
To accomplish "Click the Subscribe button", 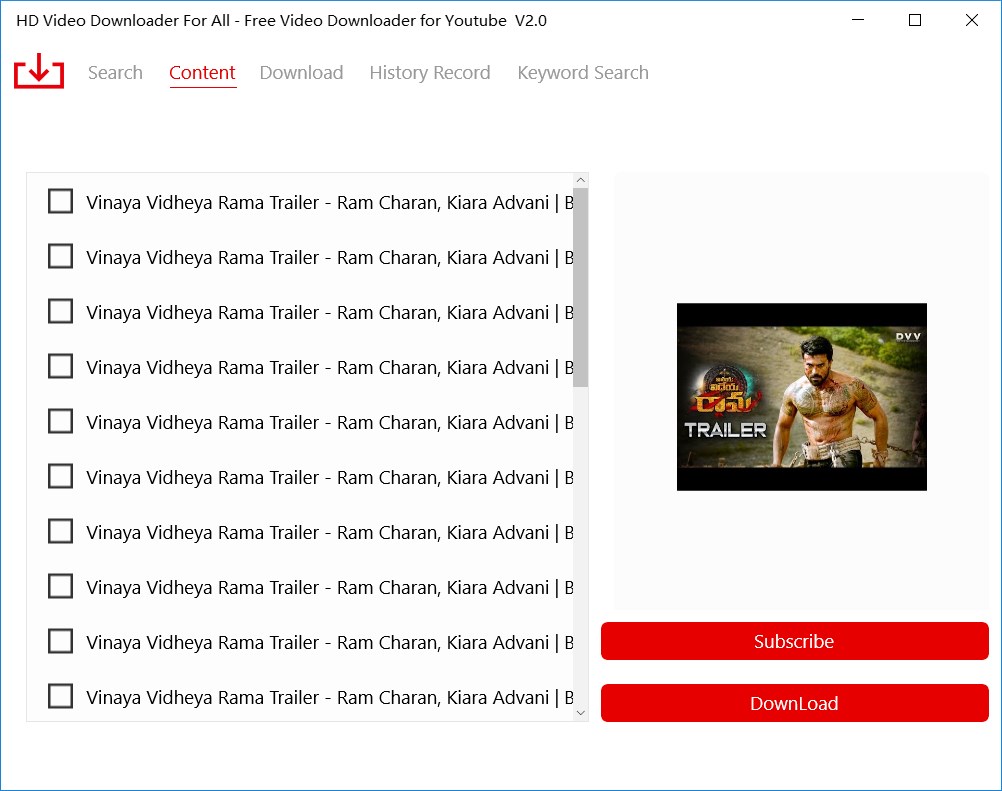I will 794,641.
